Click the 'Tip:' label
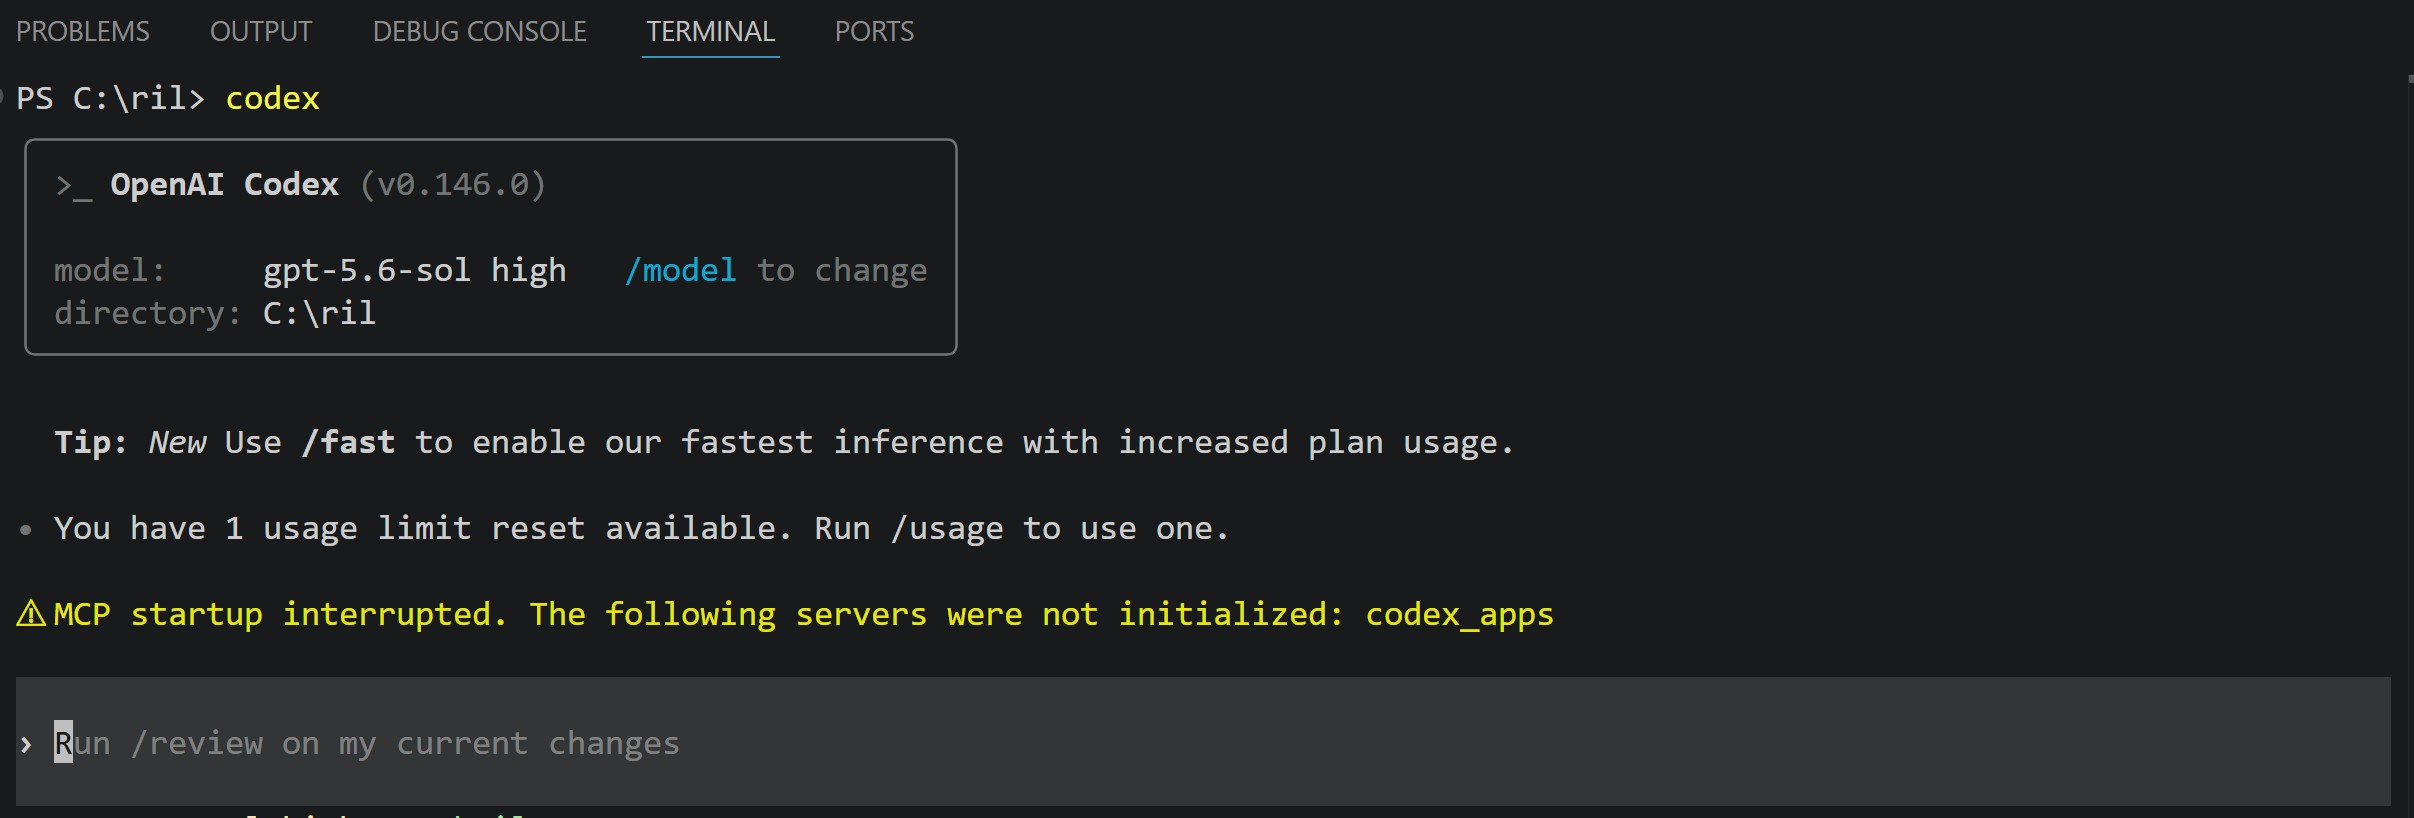 [x=91, y=442]
